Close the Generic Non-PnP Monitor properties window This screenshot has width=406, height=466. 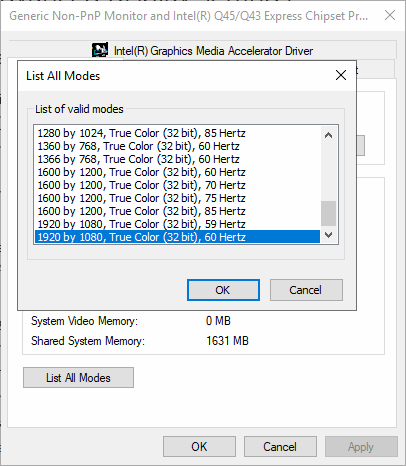click(390, 15)
